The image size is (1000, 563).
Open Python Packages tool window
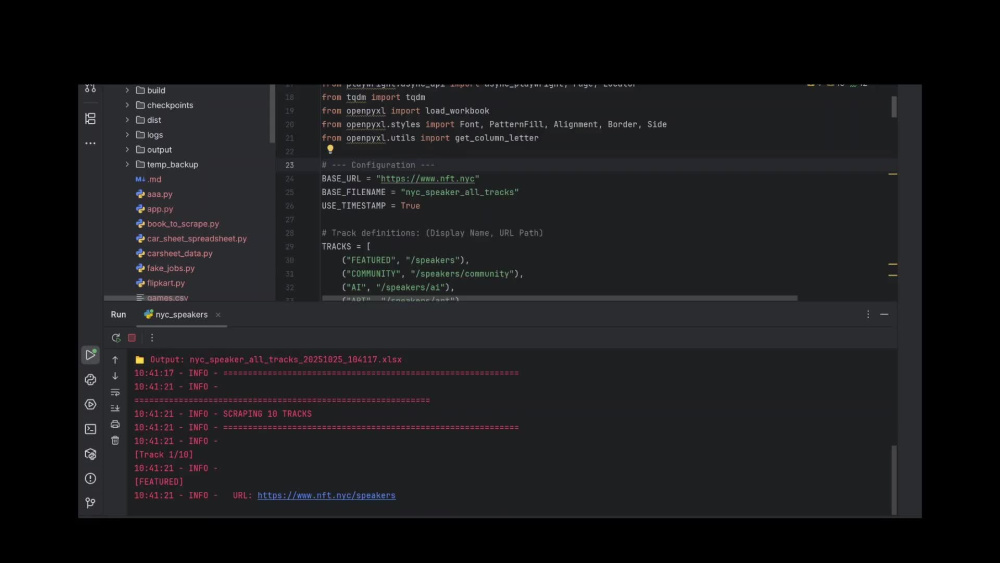click(x=91, y=453)
